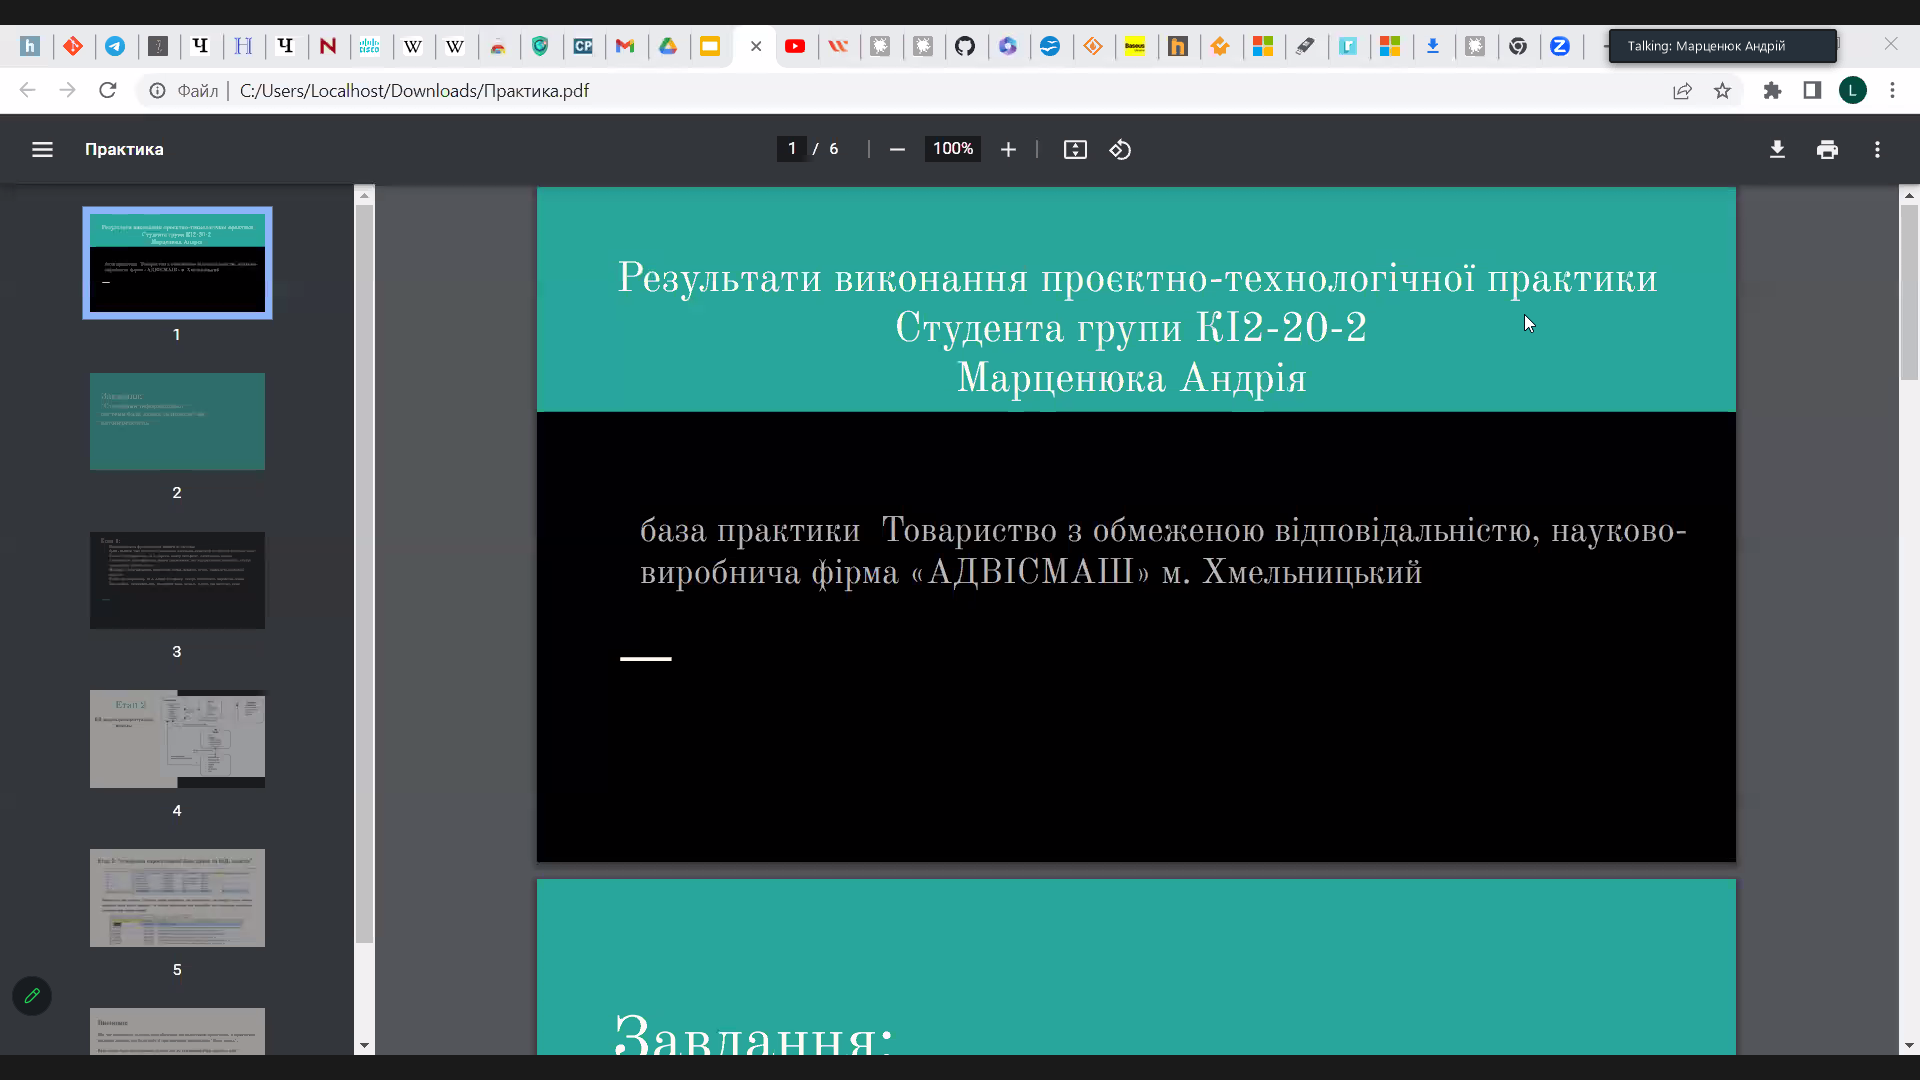Download the PDF file
Image resolution: width=1920 pixels, height=1080 pixels.
1777,149
